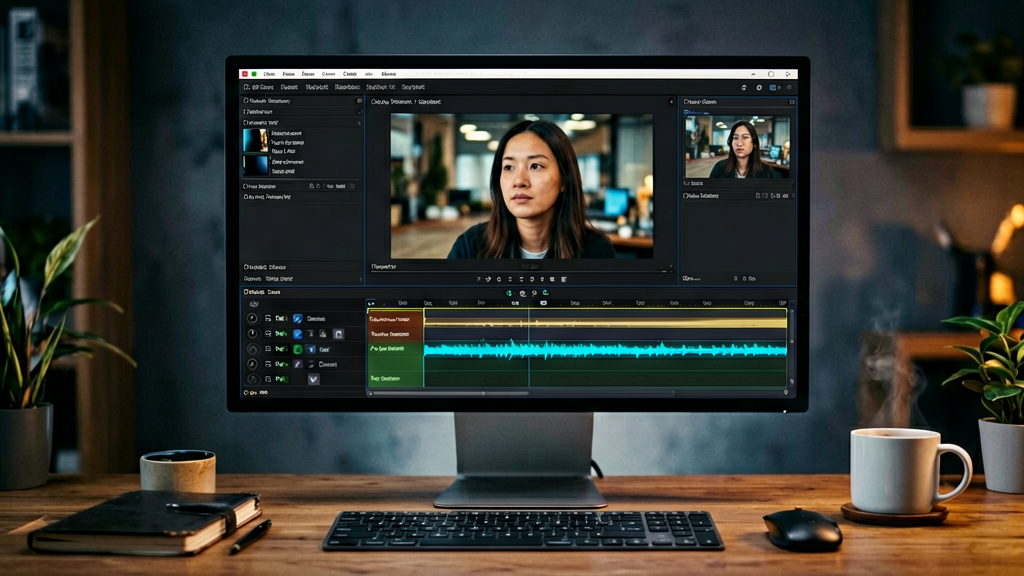
Task: Click the blue monitor icon in the top-right toolbar
Action: pos(773,87)
